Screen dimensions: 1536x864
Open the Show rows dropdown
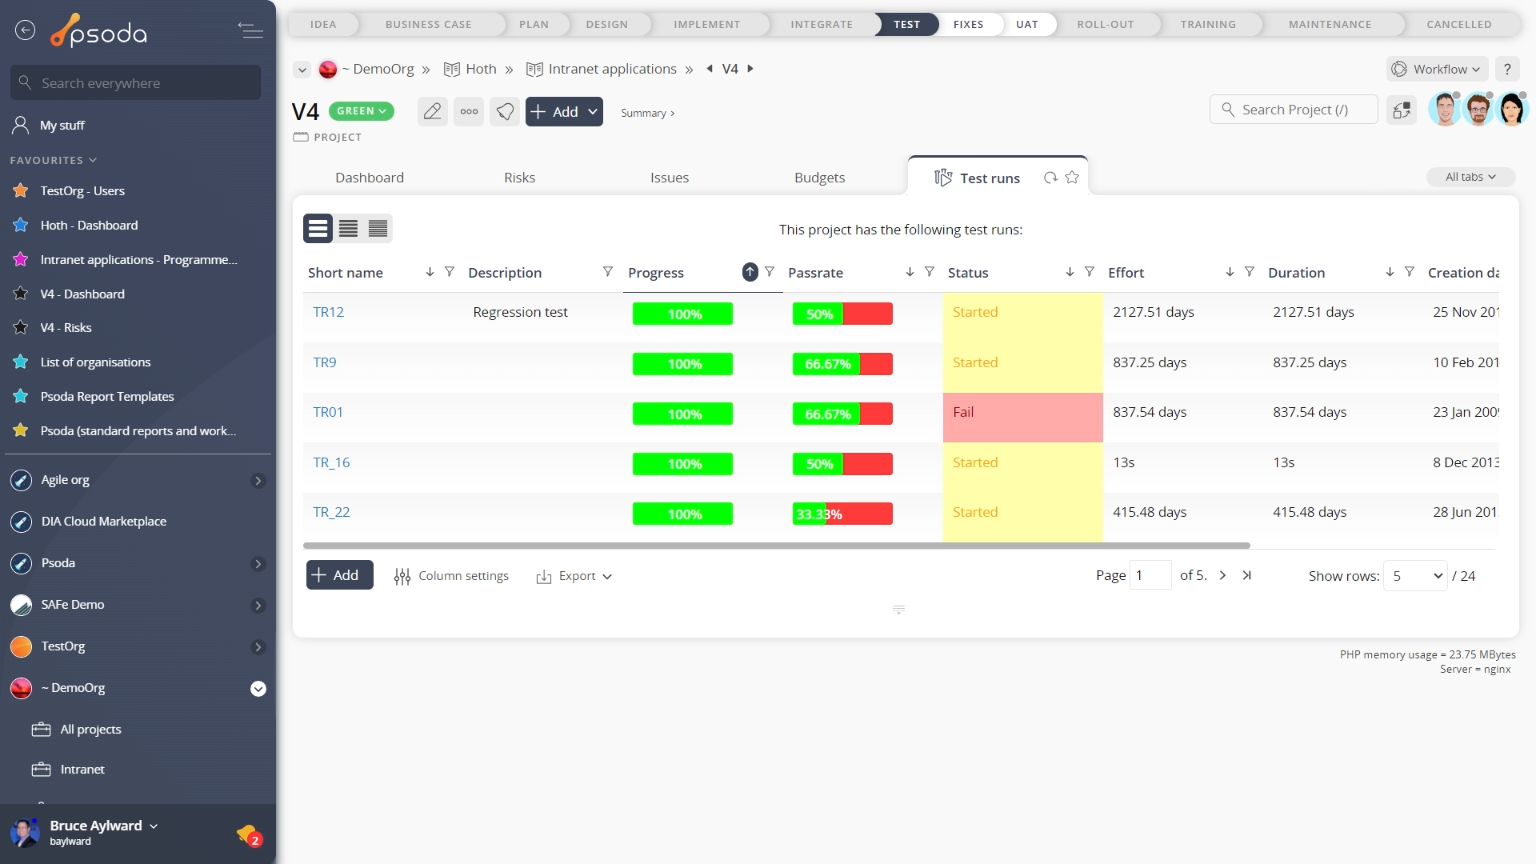click(x=1415, y=576)
